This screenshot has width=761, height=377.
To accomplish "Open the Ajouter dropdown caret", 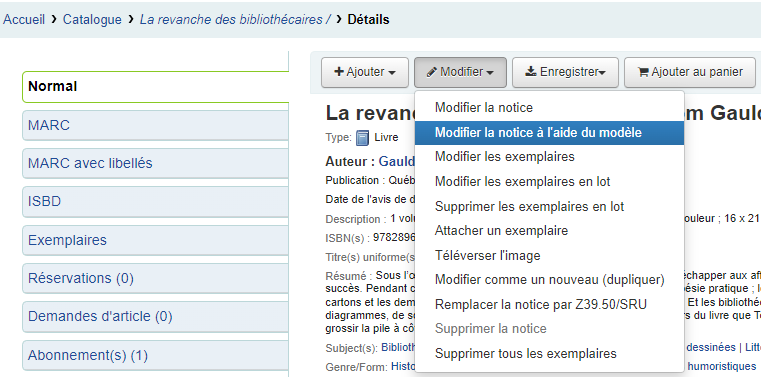I will click(392, 73).
